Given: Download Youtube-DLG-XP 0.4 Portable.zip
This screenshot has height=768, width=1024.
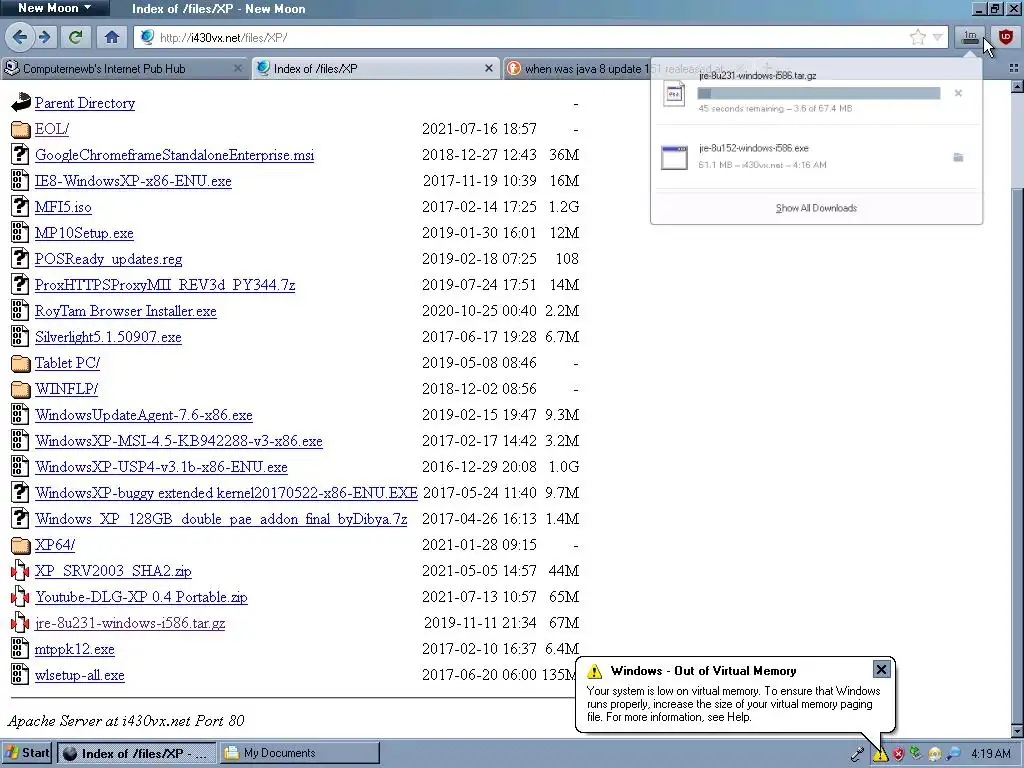Looking at the screenshot, I should point(141,597).
